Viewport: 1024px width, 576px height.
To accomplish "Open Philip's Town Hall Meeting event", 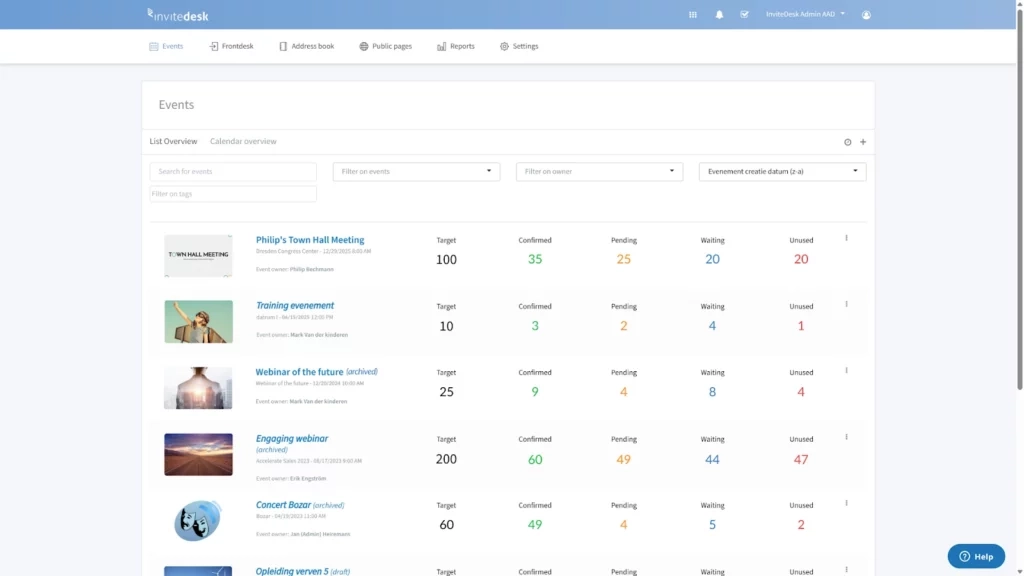I will pos(310,240).
